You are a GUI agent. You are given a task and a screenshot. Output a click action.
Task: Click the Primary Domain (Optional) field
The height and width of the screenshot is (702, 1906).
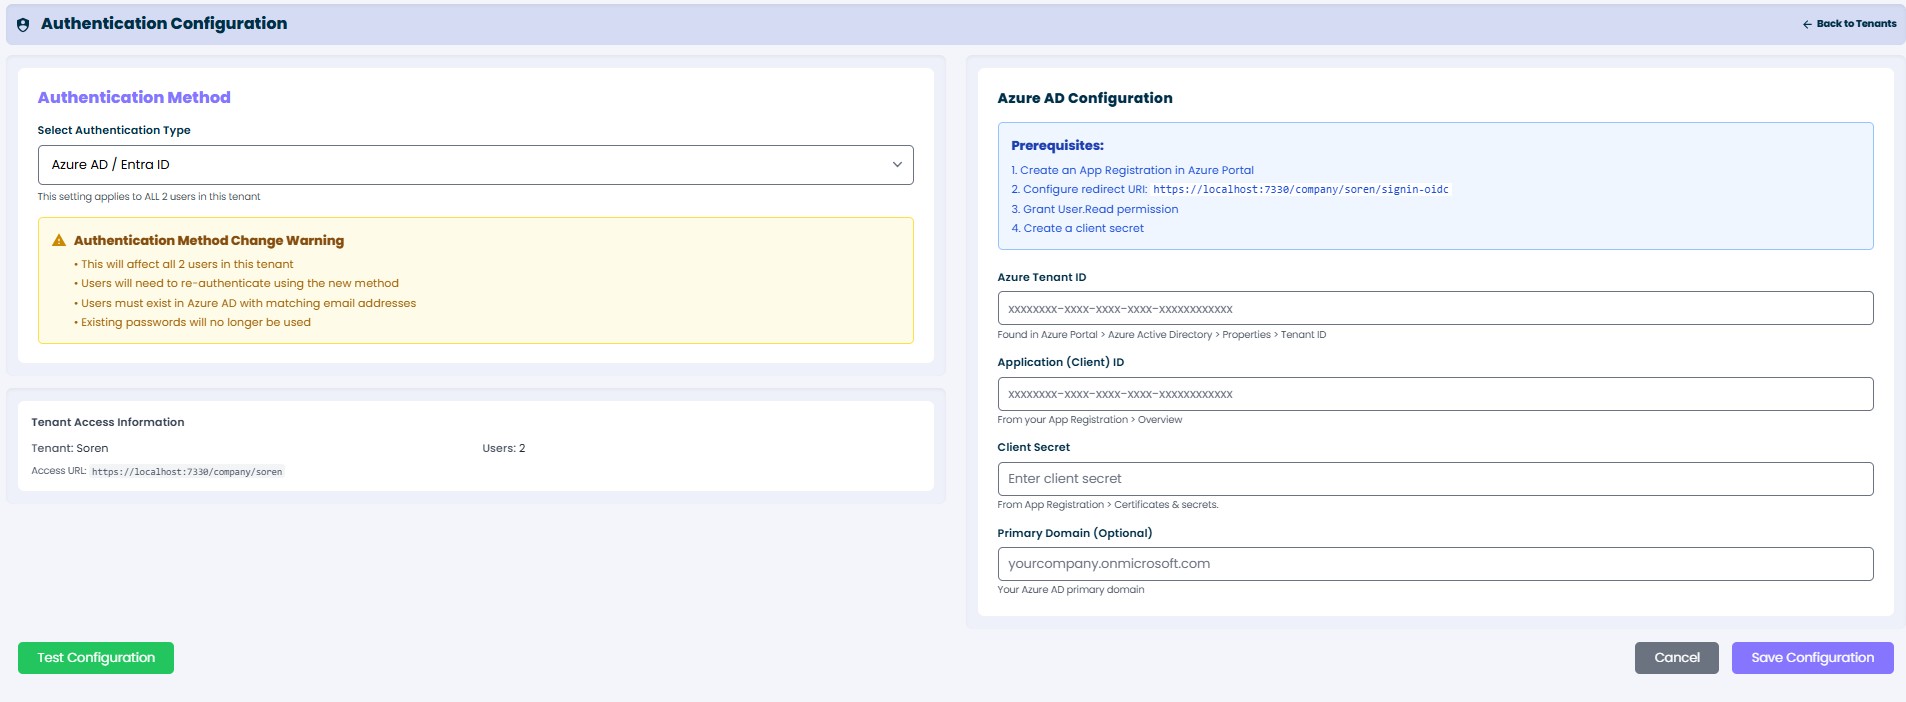coord(1435,564)
